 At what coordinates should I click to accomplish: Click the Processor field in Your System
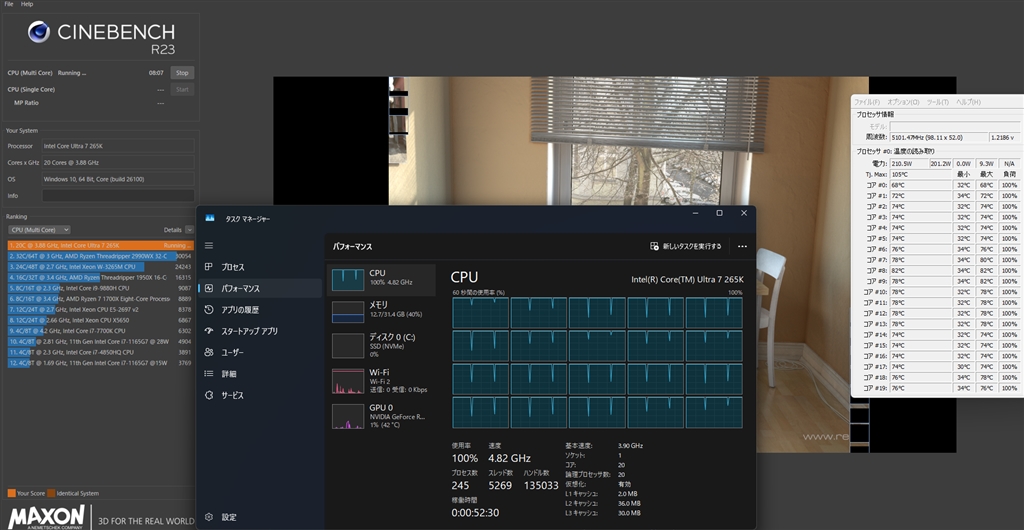click(118, 146)
